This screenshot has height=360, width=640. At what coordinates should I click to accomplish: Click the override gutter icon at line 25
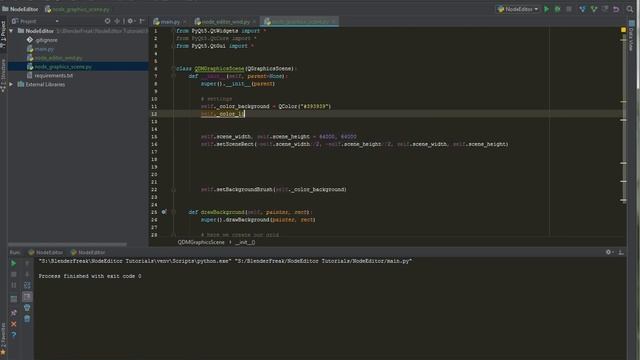[x=164, y=212]
